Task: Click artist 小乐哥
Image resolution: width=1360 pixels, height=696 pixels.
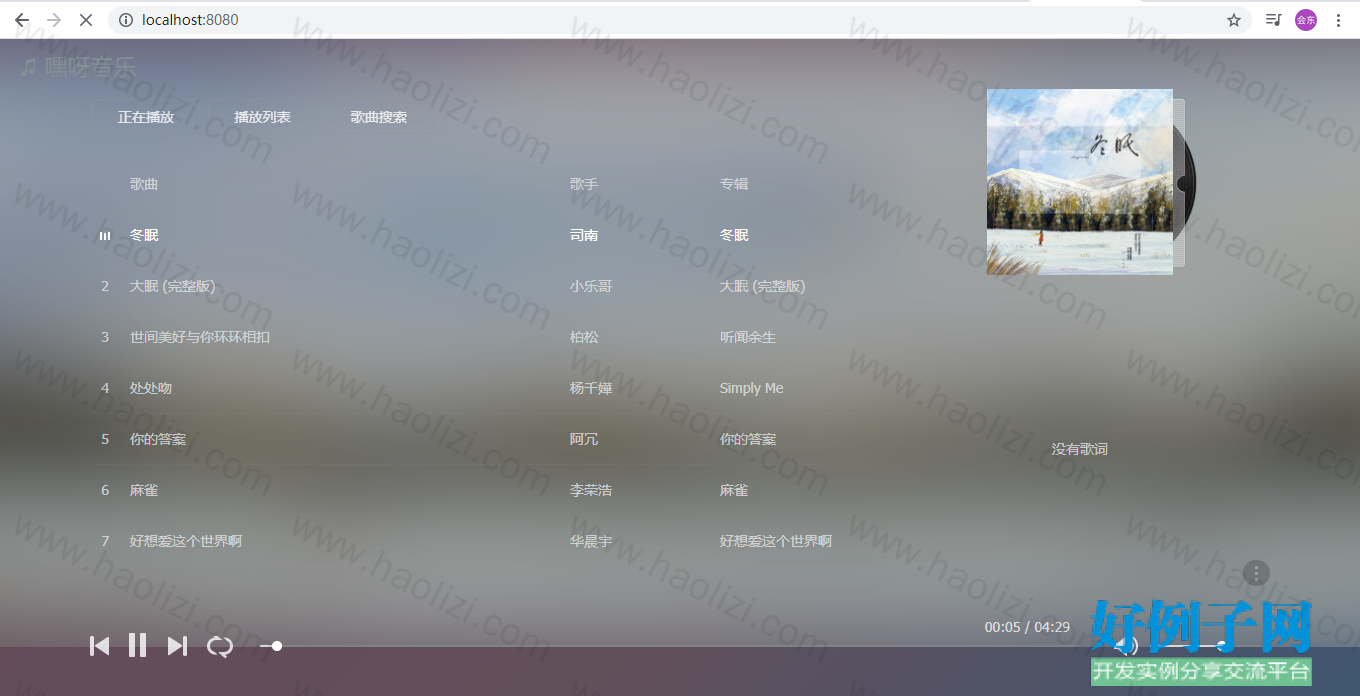Action: click(591, 286)
